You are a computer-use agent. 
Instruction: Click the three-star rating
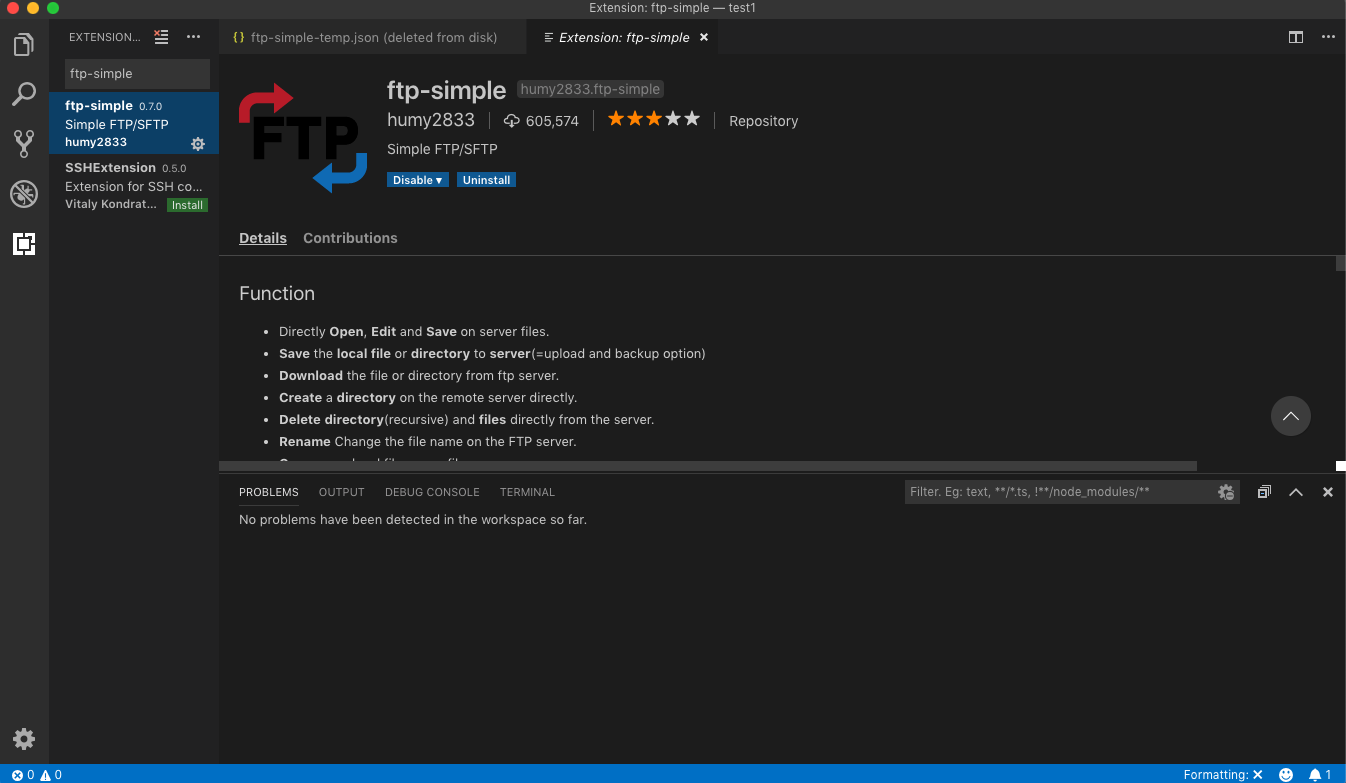click(x=654, y=119)
